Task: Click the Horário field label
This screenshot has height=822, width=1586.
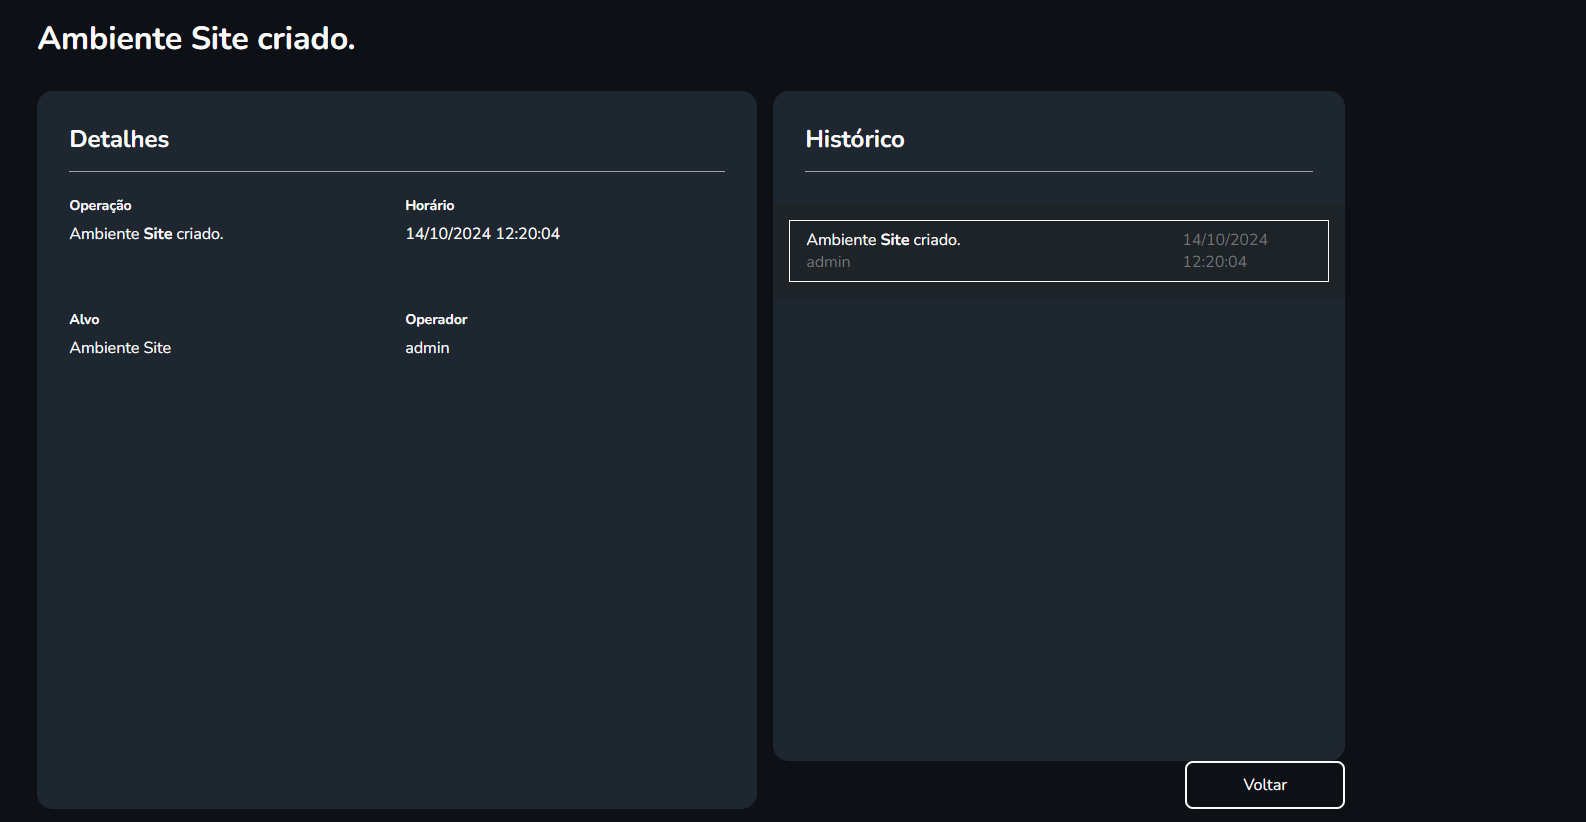Action: (x=429, y=205)
